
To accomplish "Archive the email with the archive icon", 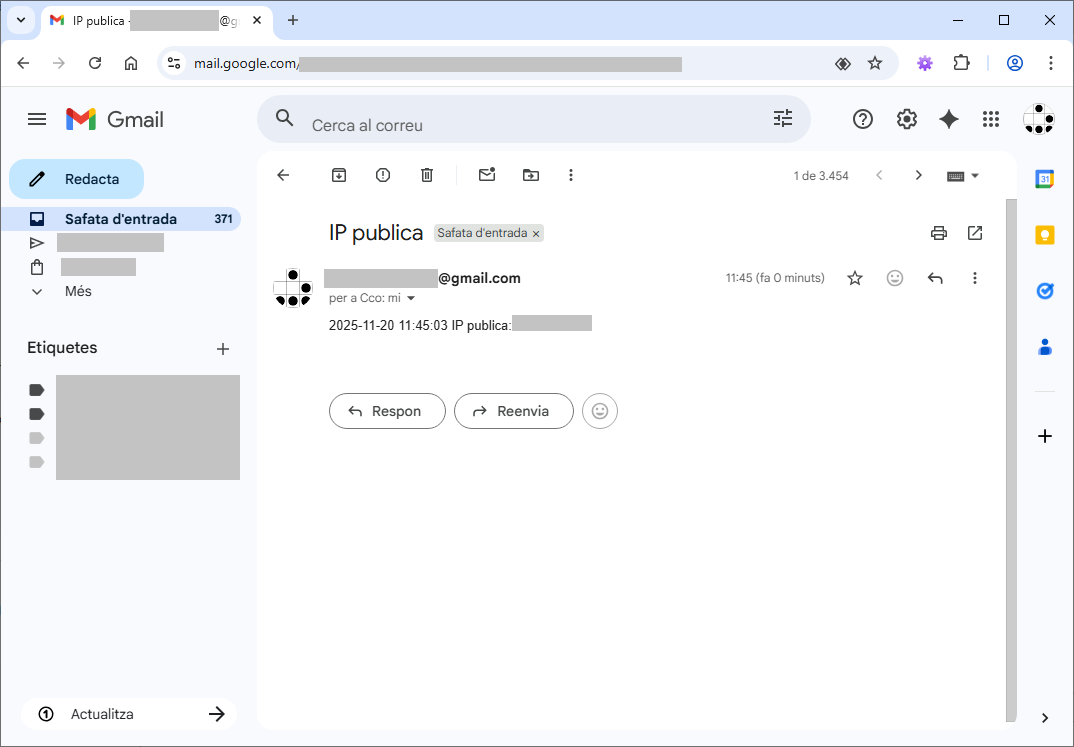I will (339, 175).
